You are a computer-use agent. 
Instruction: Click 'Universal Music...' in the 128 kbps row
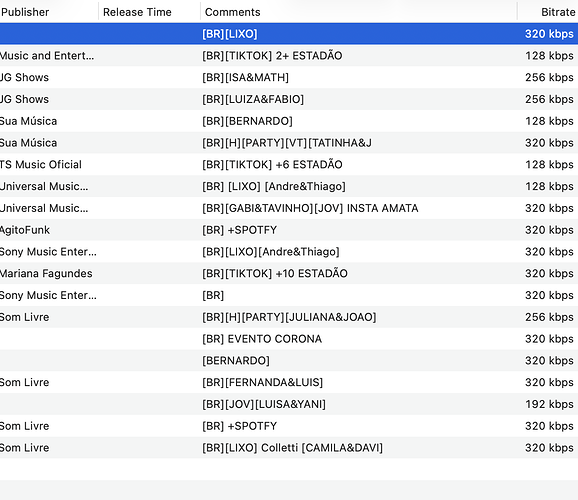[x=44, y=186]
